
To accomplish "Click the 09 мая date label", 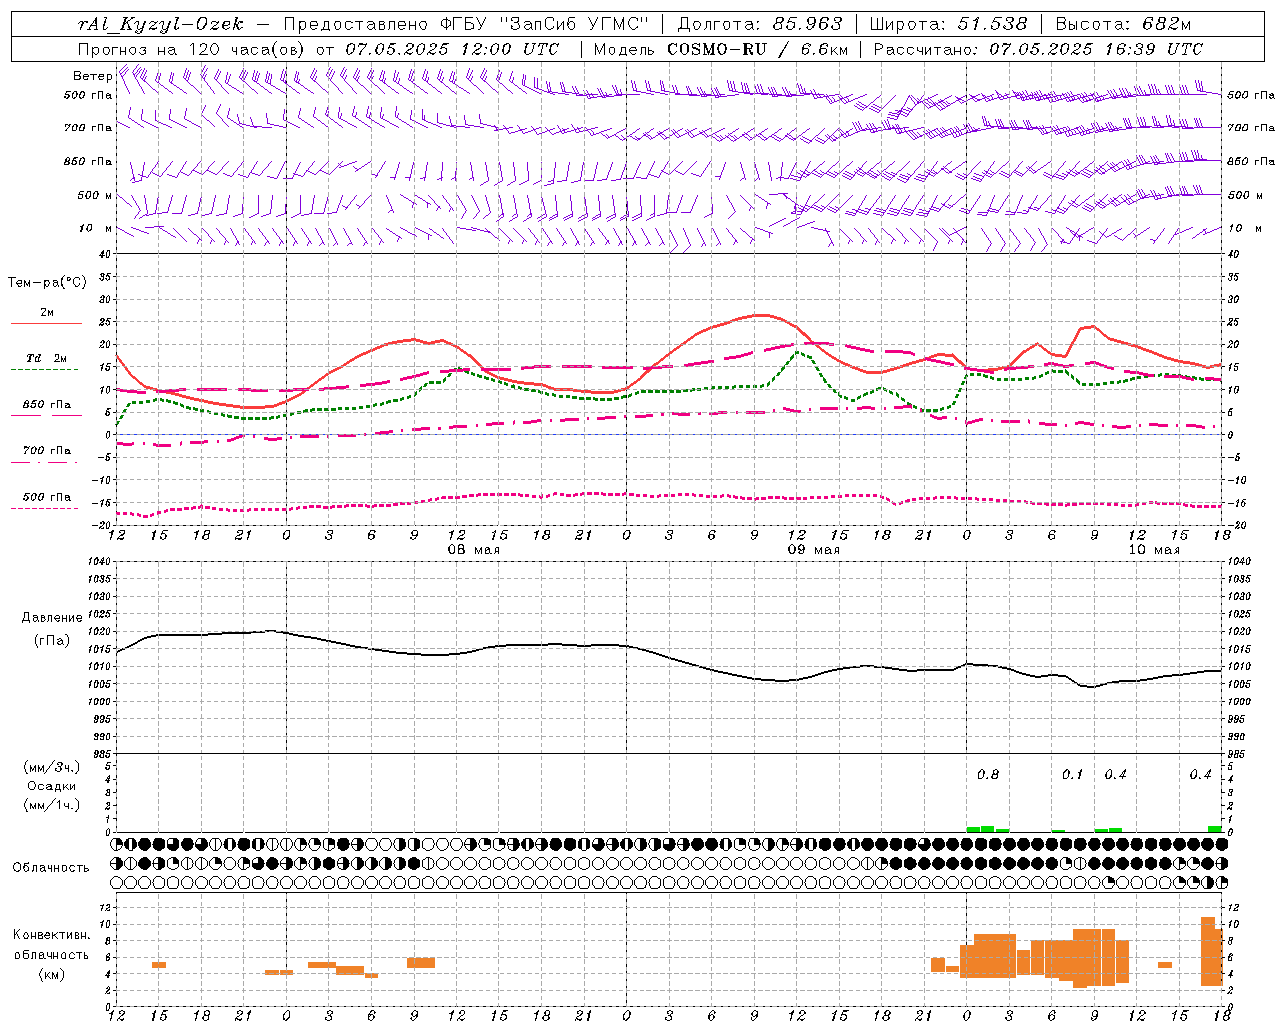I will point(814,550).
